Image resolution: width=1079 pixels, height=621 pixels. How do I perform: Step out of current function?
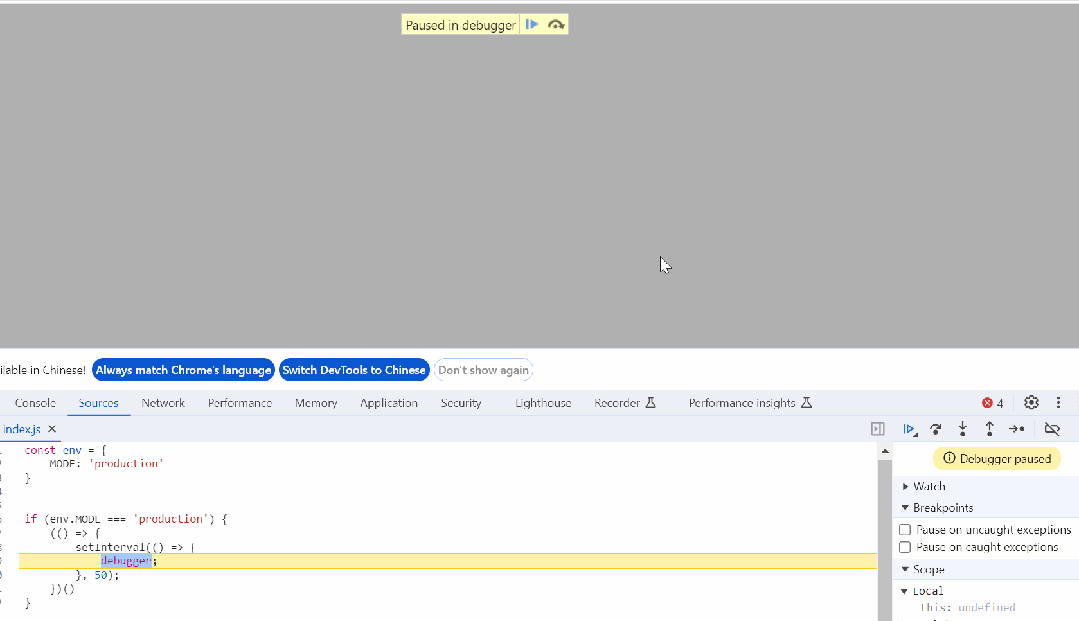pyautogui.click(x=990, y=429)
